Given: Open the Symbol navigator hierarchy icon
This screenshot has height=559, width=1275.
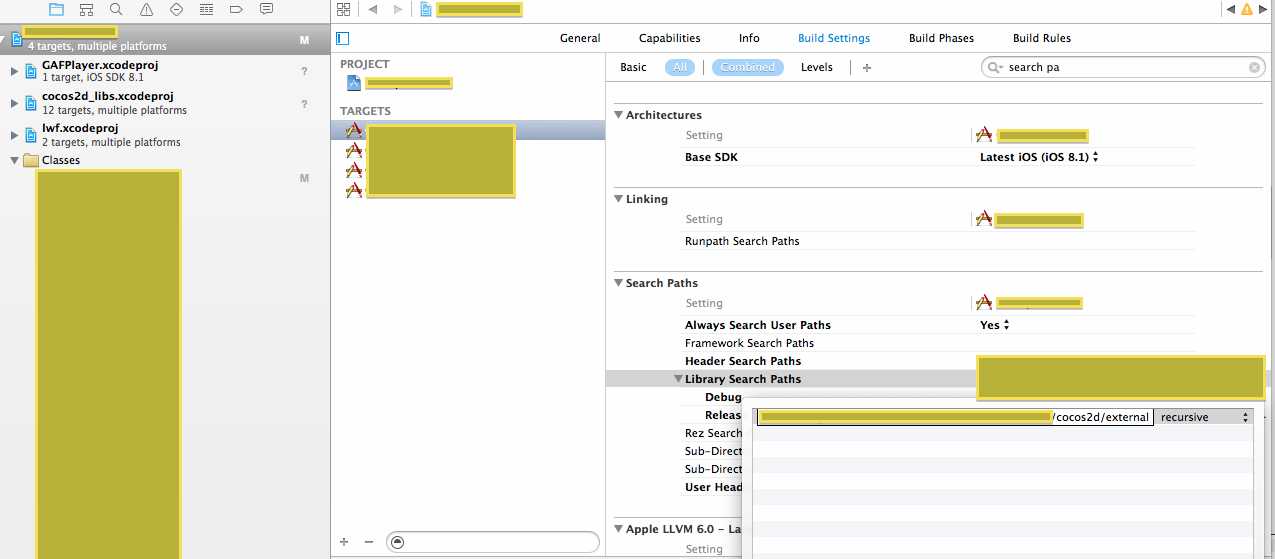Looking at the screenshot, I should coord(86,9).
